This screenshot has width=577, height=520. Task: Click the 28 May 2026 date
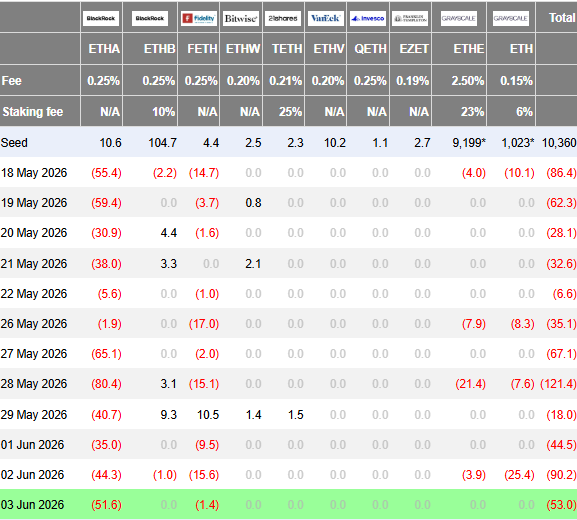(x=34, y=384)
